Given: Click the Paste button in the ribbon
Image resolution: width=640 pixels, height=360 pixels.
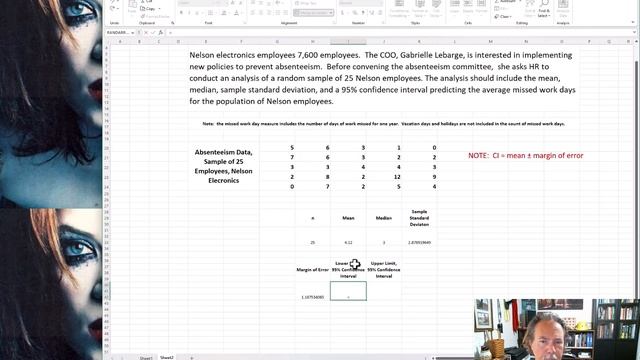Looking at the screenshot, I should [x=132, y=7].
